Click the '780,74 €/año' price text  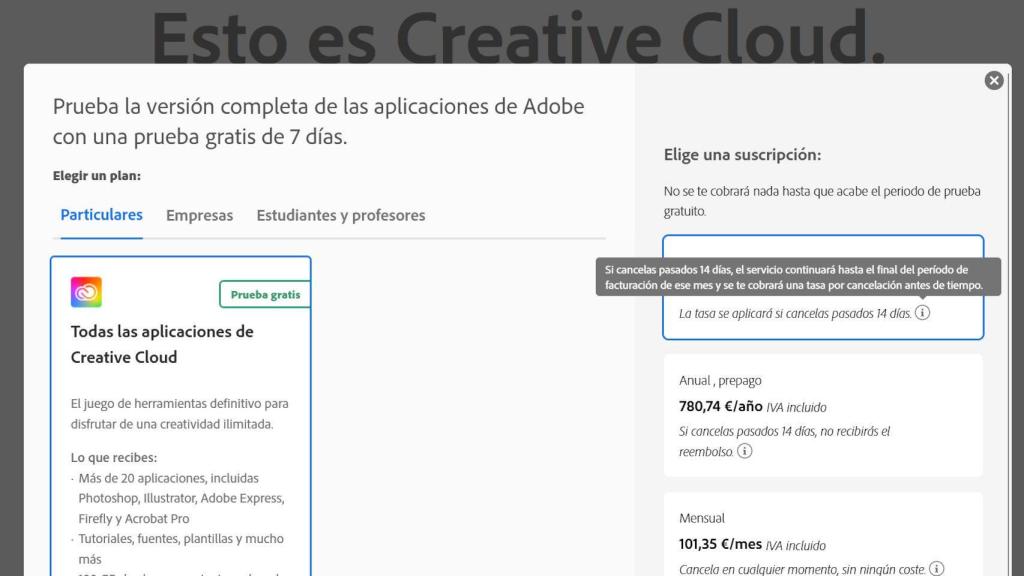coord(719,407)
